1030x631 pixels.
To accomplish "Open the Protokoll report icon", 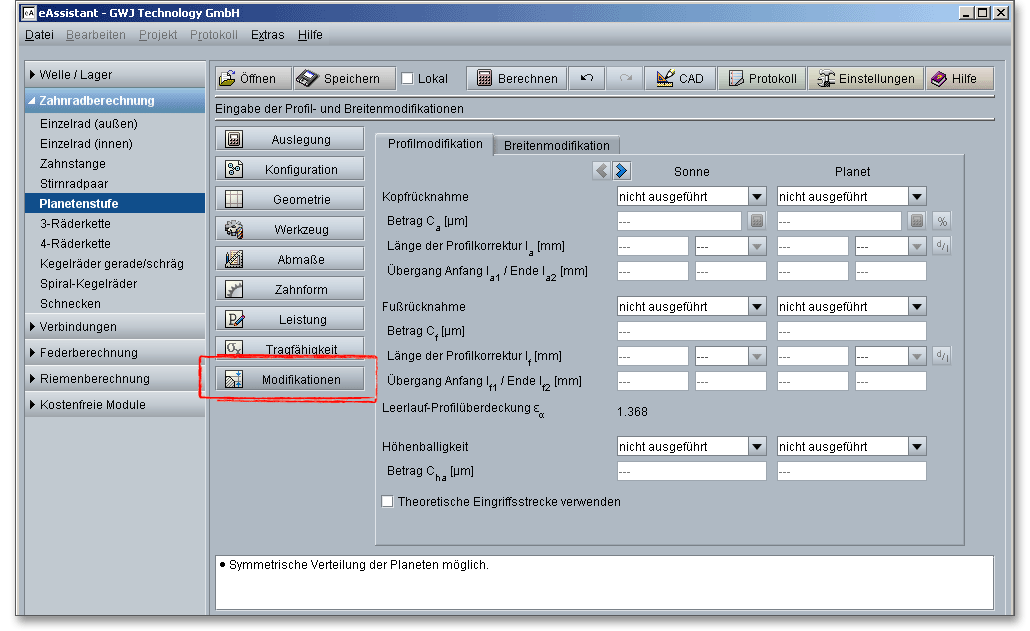I will (736, 79).
